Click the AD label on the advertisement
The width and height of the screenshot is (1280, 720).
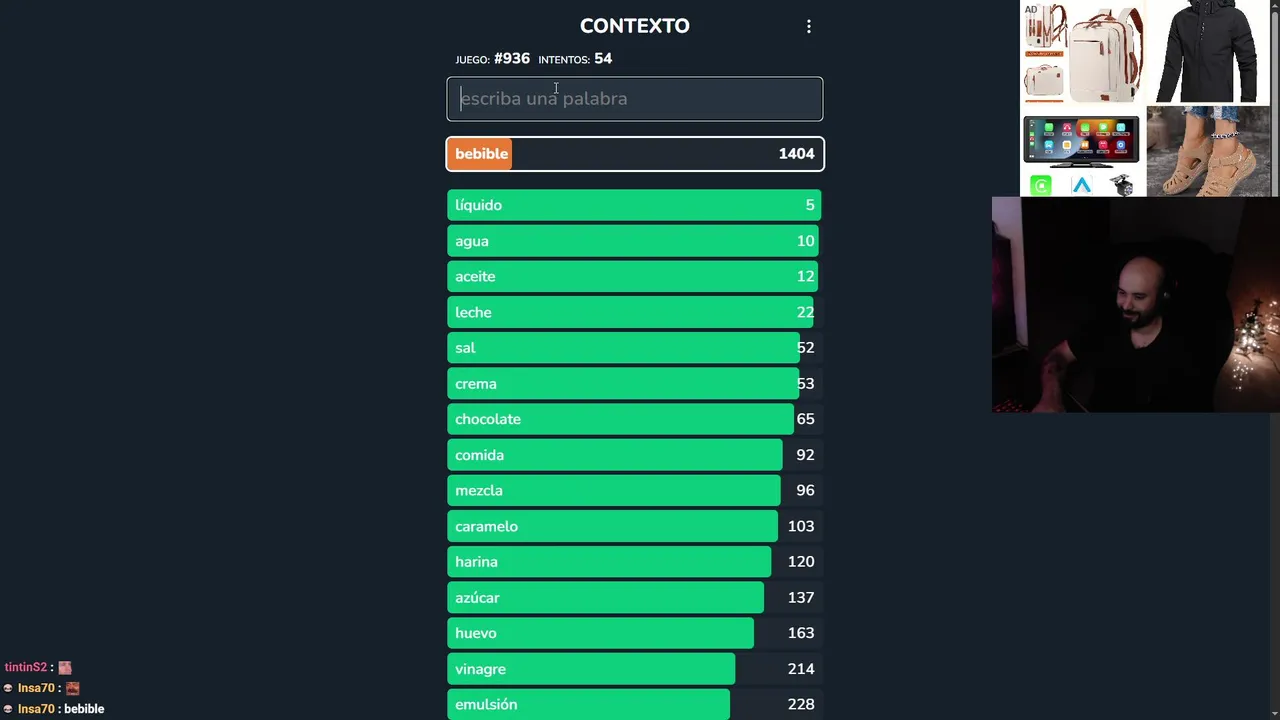point(1031,10)
